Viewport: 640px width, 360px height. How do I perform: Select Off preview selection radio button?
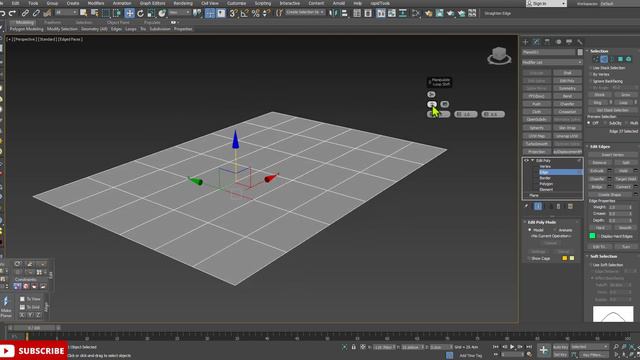[x=589, y=123]
